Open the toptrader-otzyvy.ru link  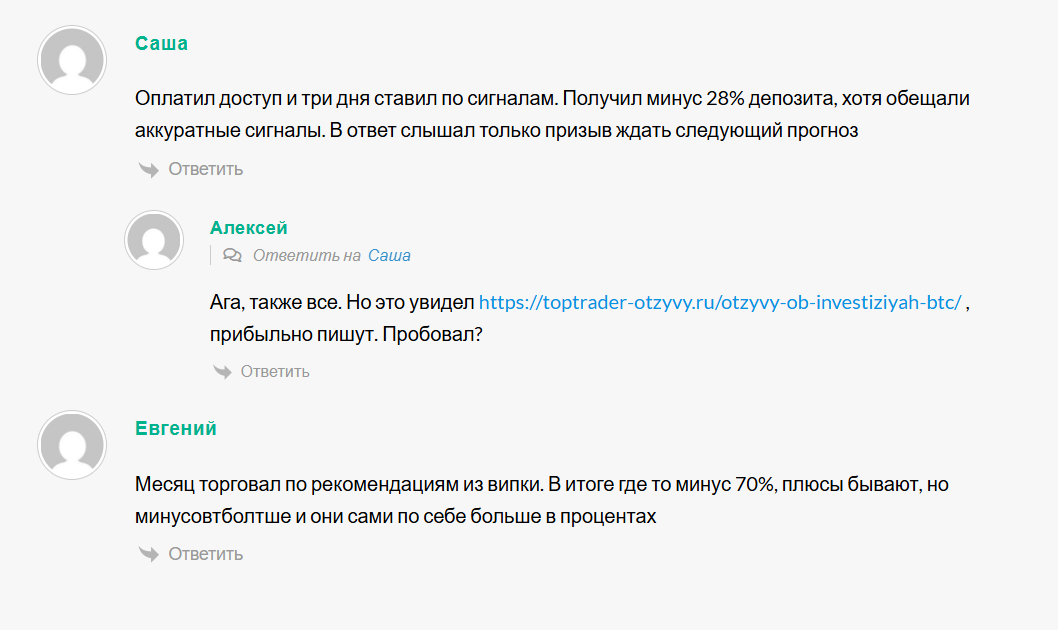720,303
